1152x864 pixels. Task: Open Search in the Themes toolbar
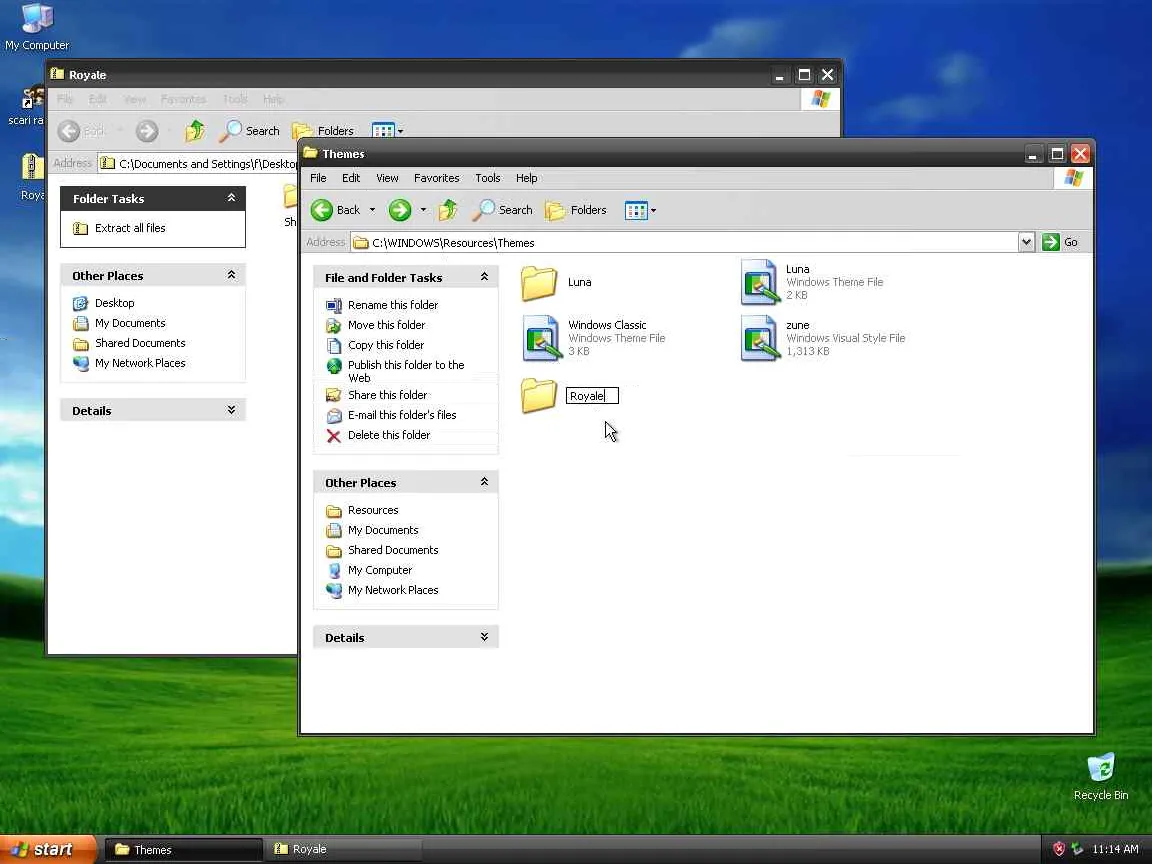point(502,210)
